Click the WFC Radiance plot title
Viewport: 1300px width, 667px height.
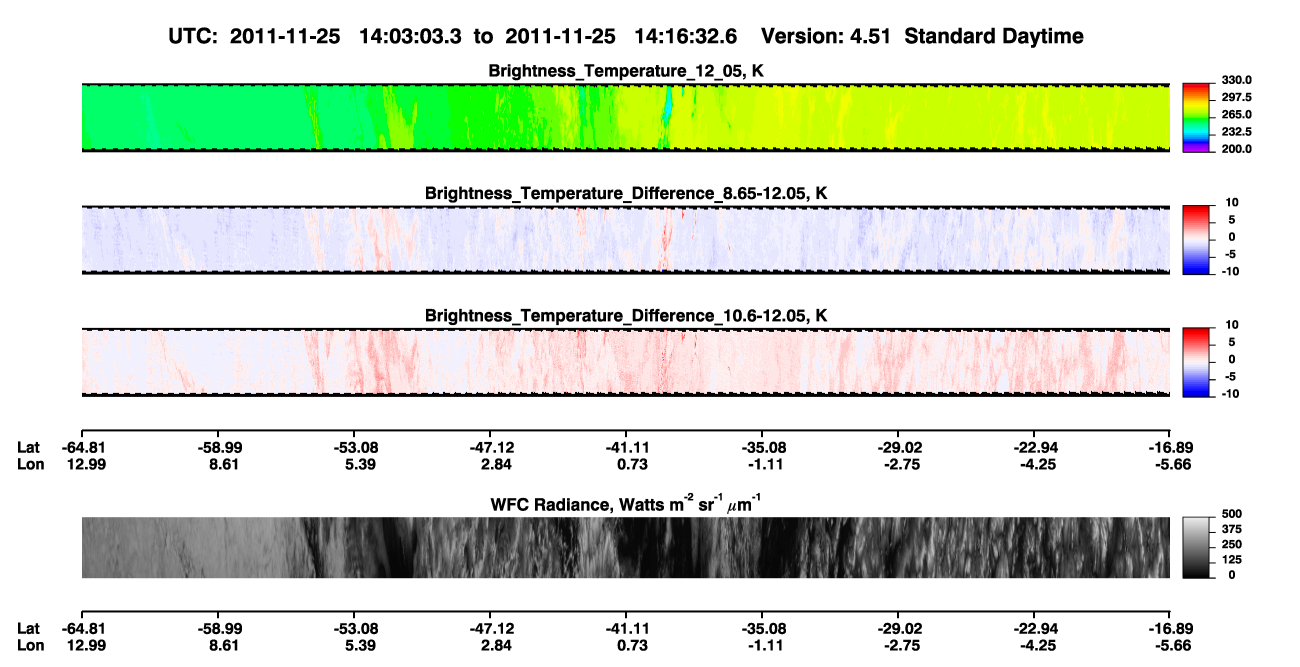[626, 503]
